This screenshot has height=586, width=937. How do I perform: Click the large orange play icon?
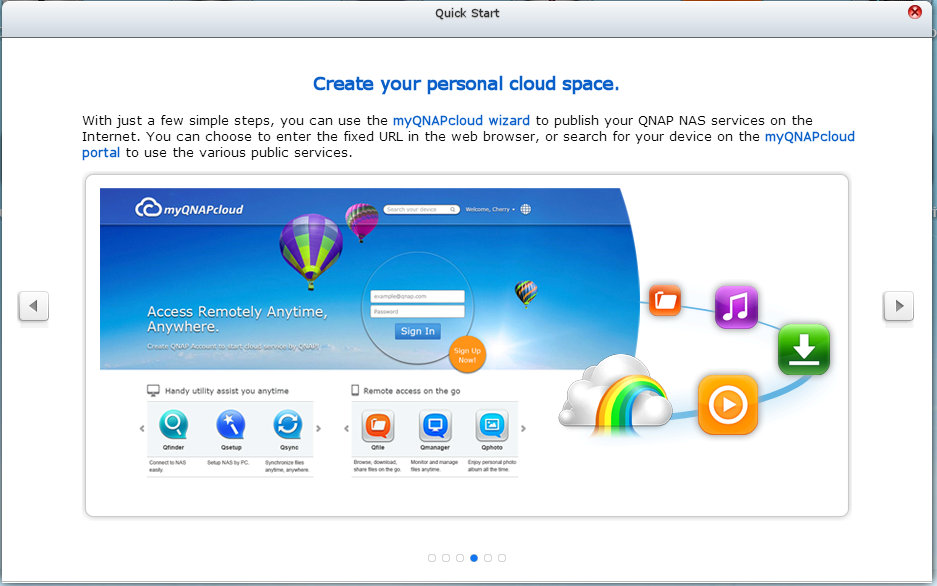point(728,405)
